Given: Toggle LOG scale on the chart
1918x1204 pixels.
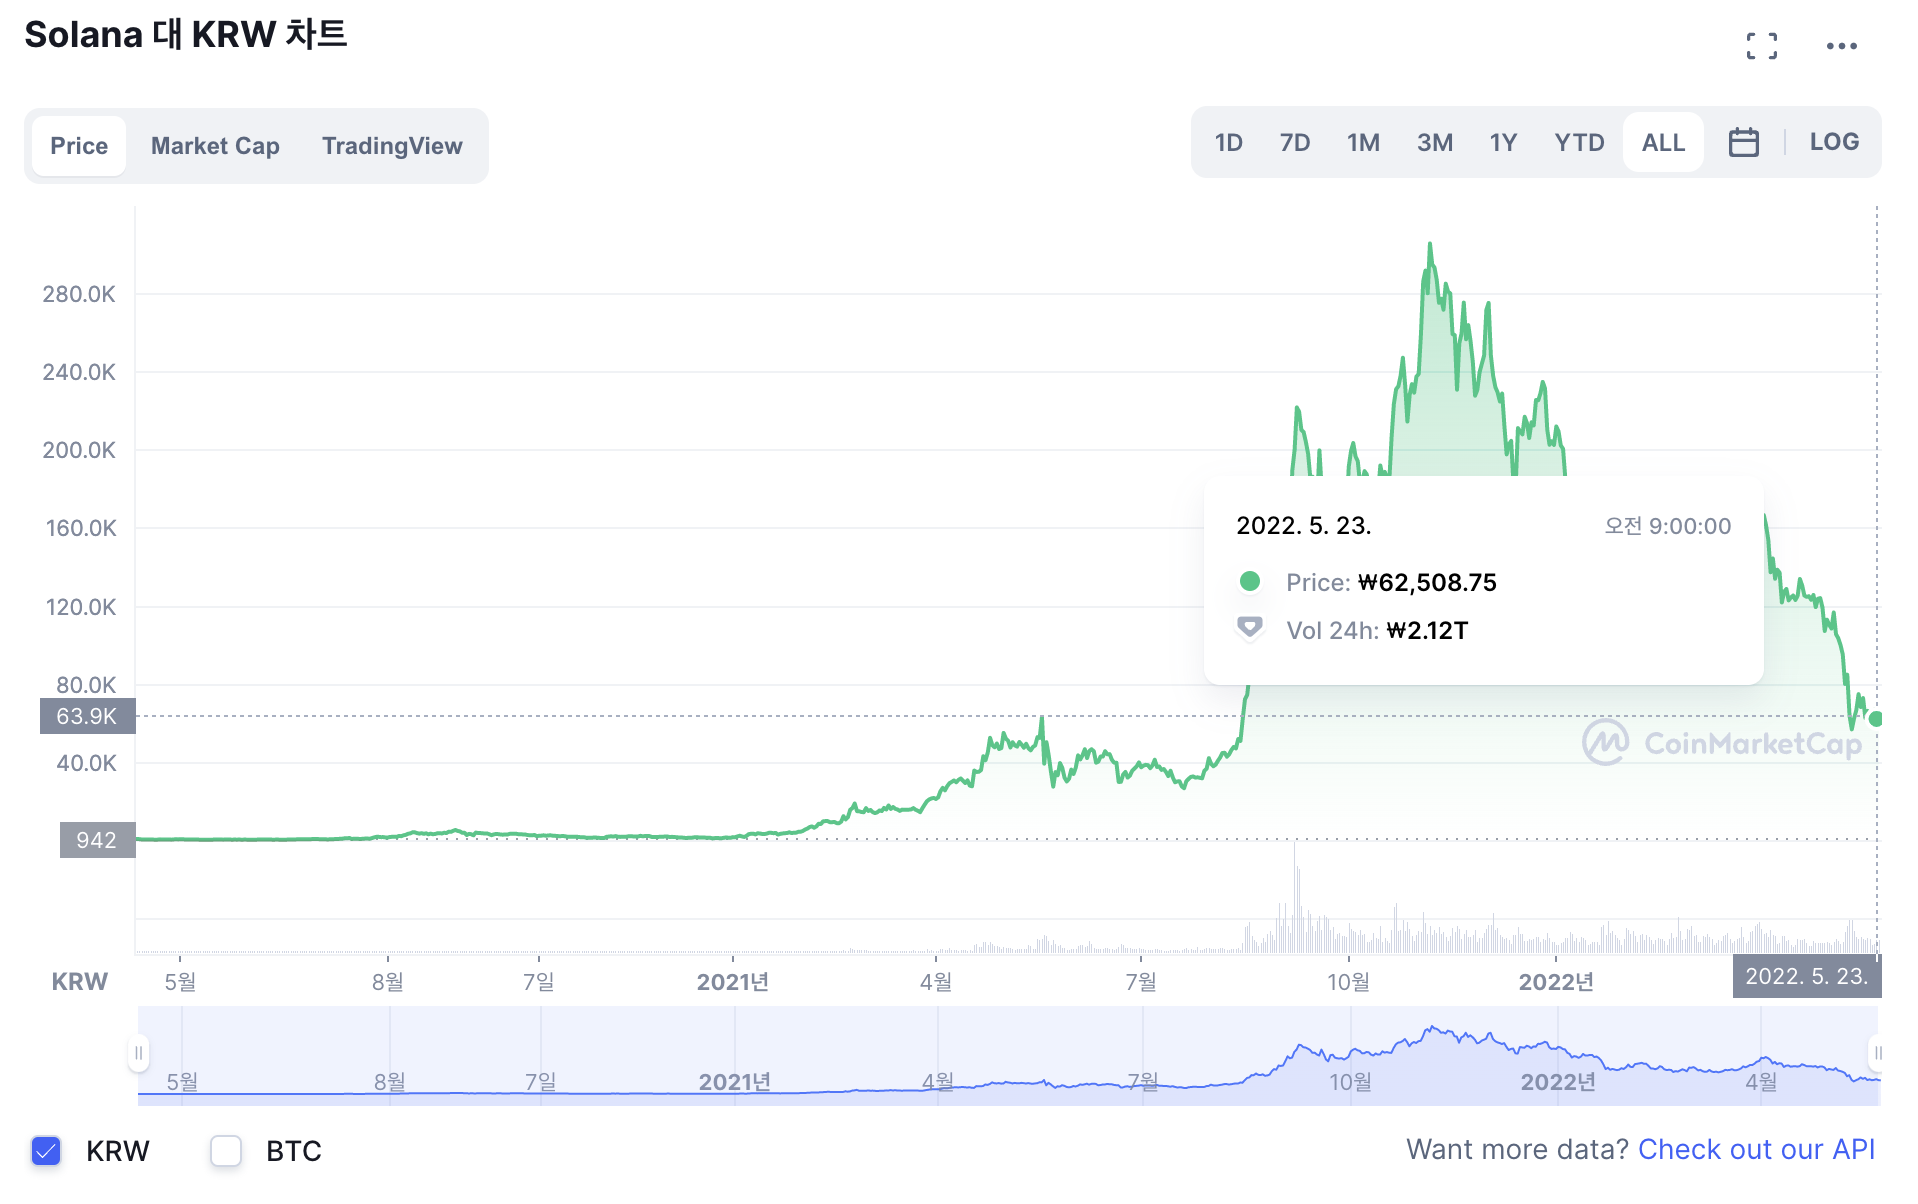Looking at the screenshot, I should tap(1834, 142).
